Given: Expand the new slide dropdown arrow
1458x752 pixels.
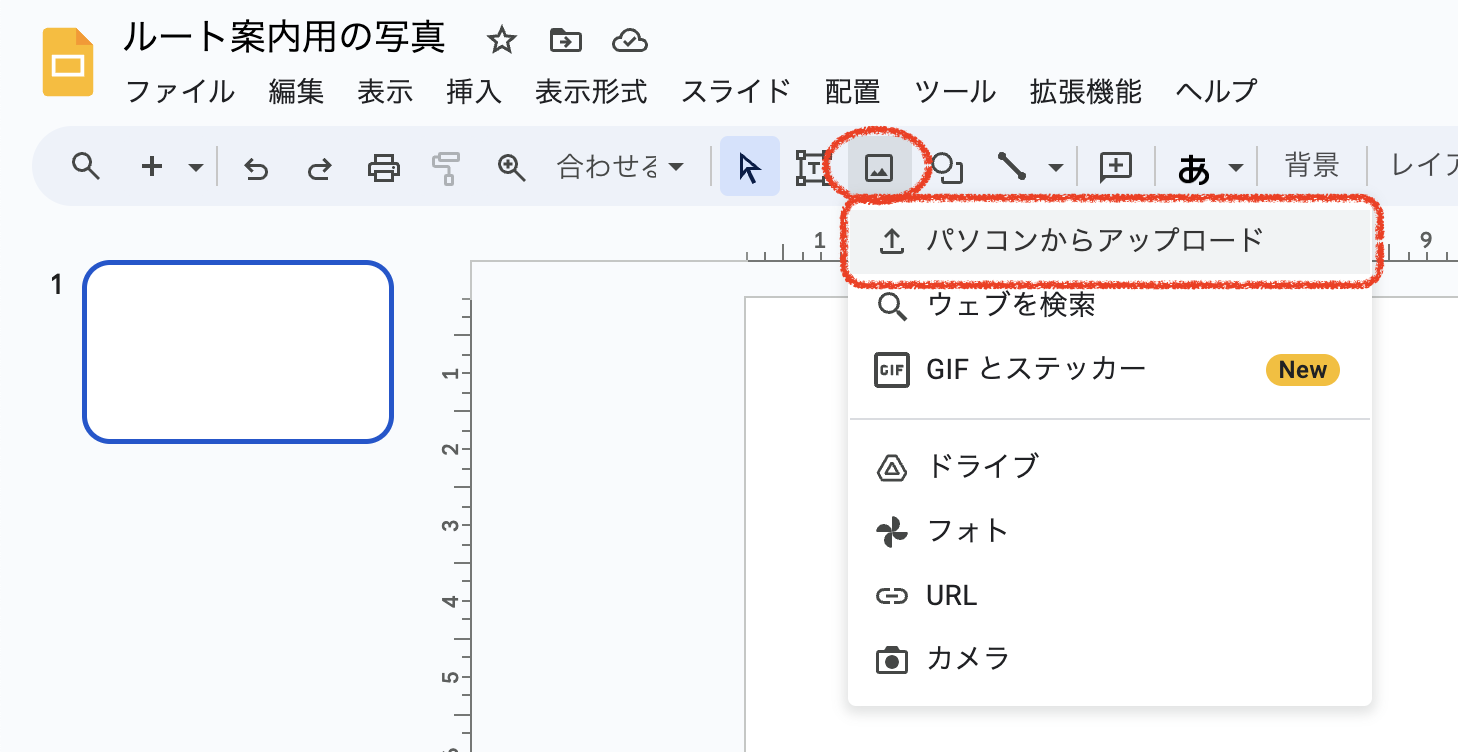Looking at the screenshot, I should (196, 168).
